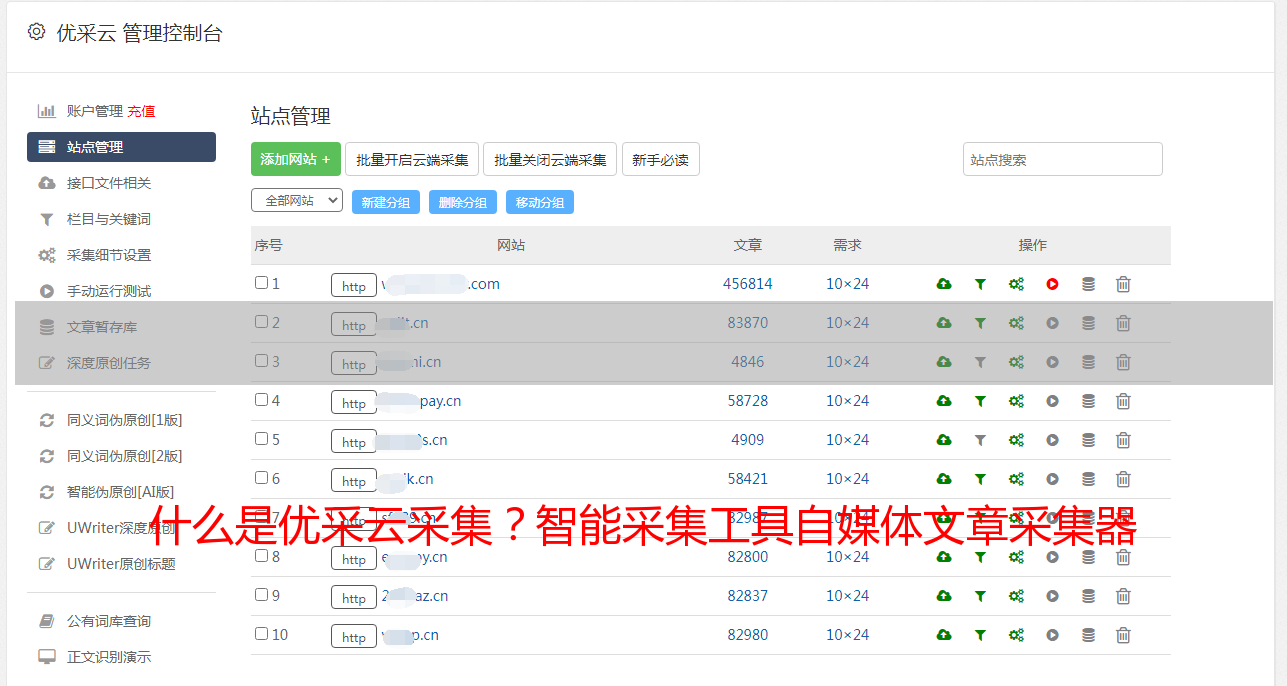Click gears icon in row 5

(1016, 440)
